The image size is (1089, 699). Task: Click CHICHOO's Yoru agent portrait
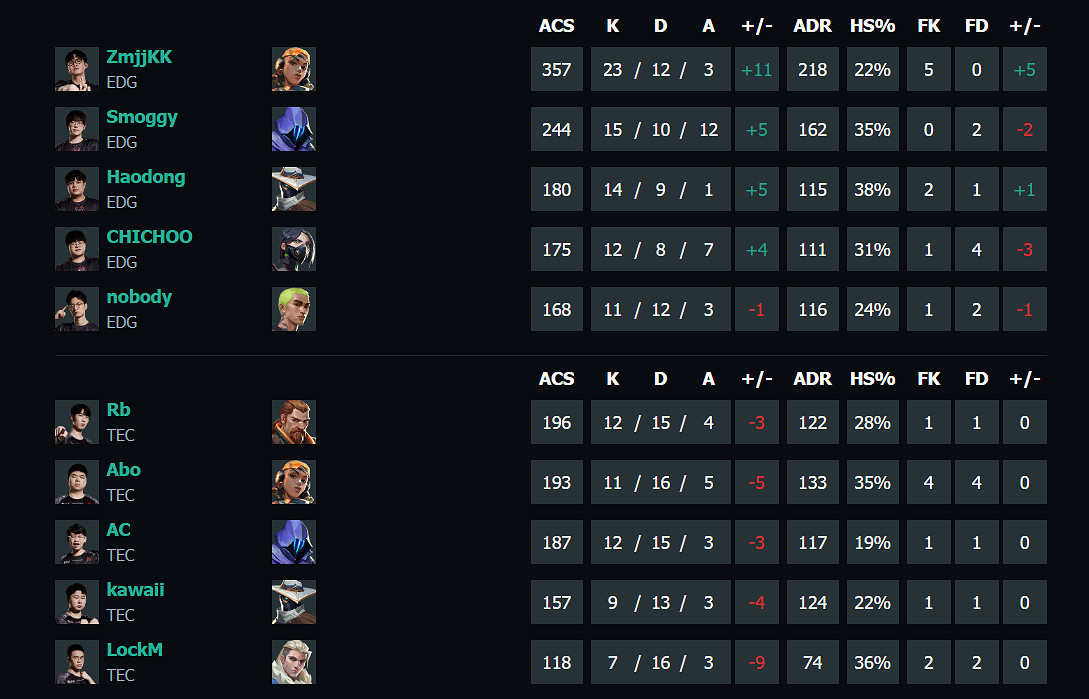point(293,249)
